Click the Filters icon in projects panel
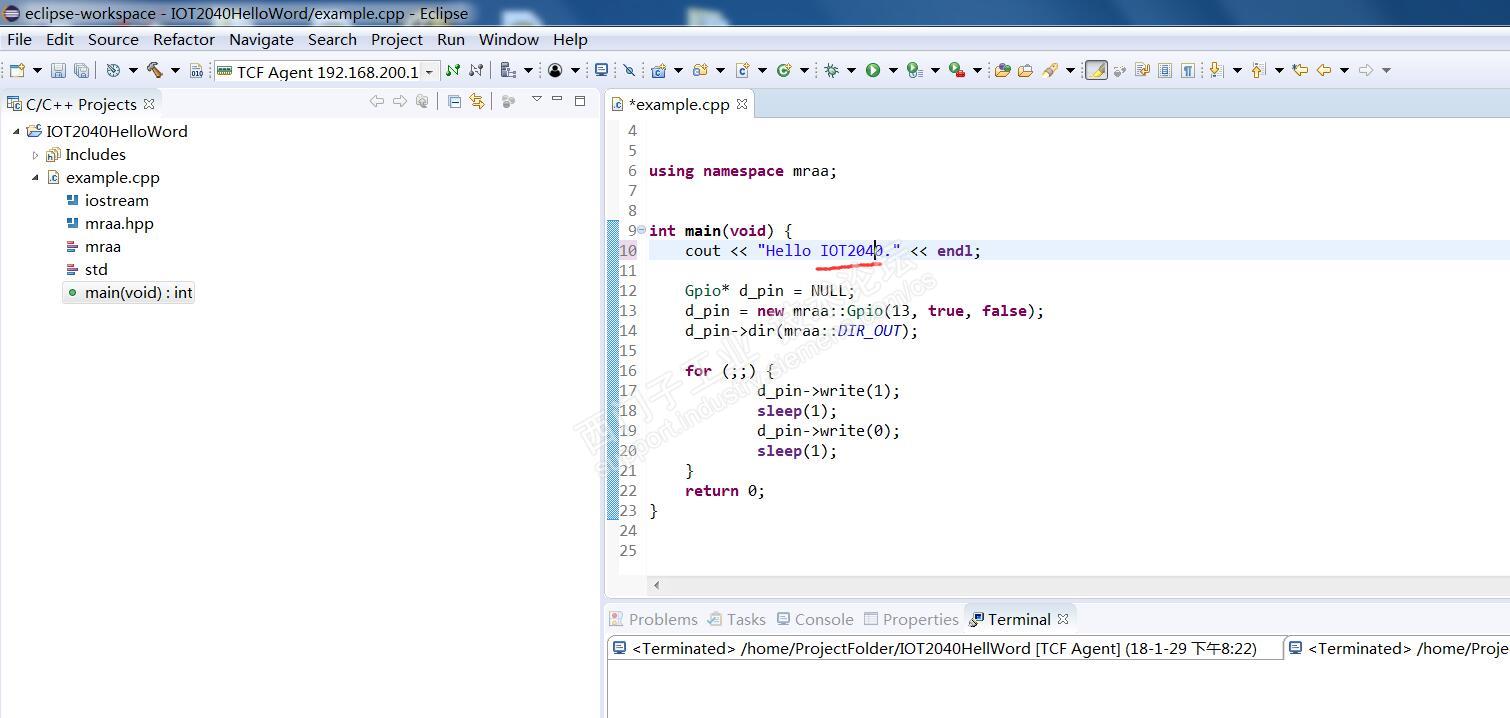The height and width of the screenshot is (718, 1510). click(508, 101)
